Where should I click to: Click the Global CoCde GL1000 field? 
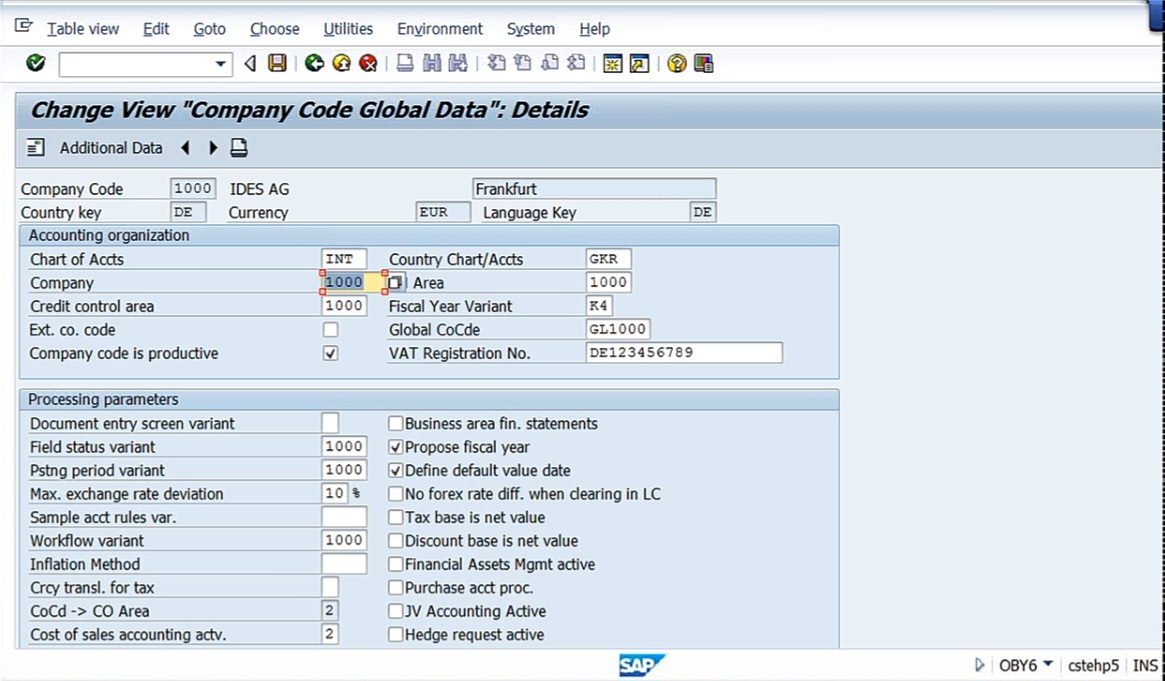[617, 329]
